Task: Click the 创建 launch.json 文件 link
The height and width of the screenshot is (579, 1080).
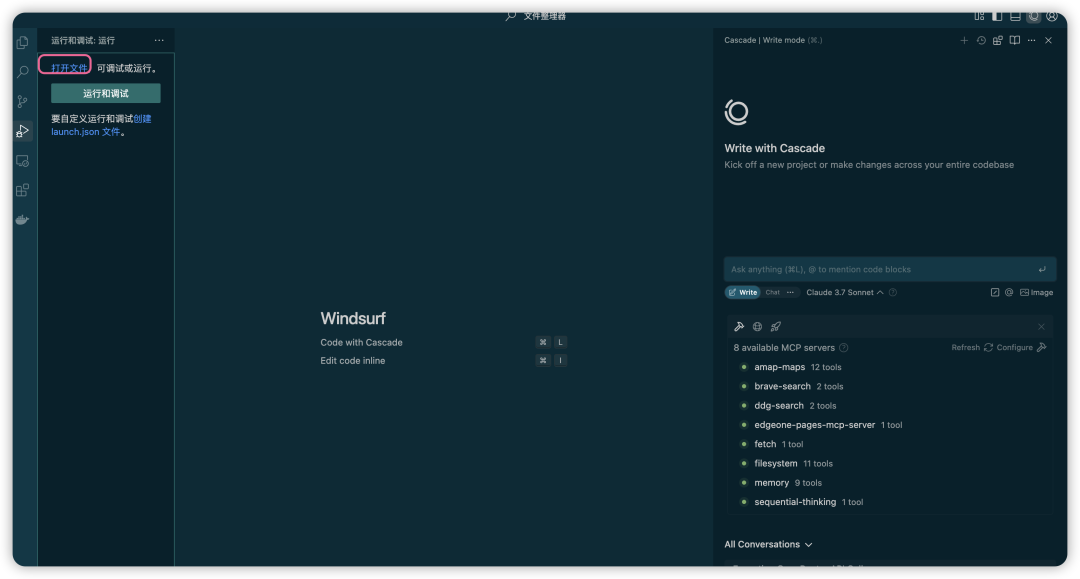Action: pyautogui.click(x=101, y=125)
